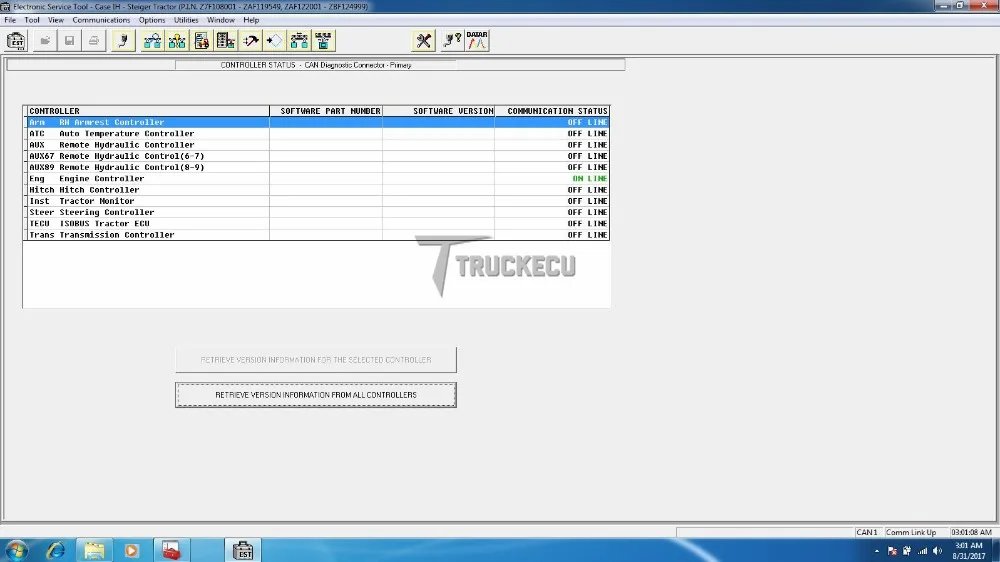Open Windows Explorer from the taskbar
This screenshot has width=1000, height=562.
tap(94, 550)
